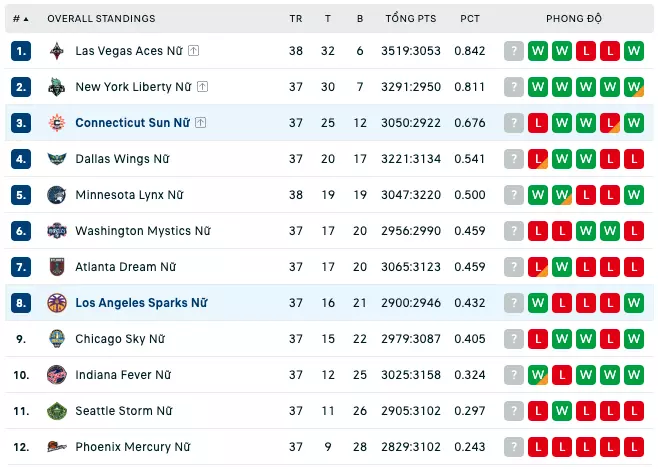Click the upcoming match ? badge for Chicago Sky
This screenshot has height=469, width=658.
tap(514, 339)
